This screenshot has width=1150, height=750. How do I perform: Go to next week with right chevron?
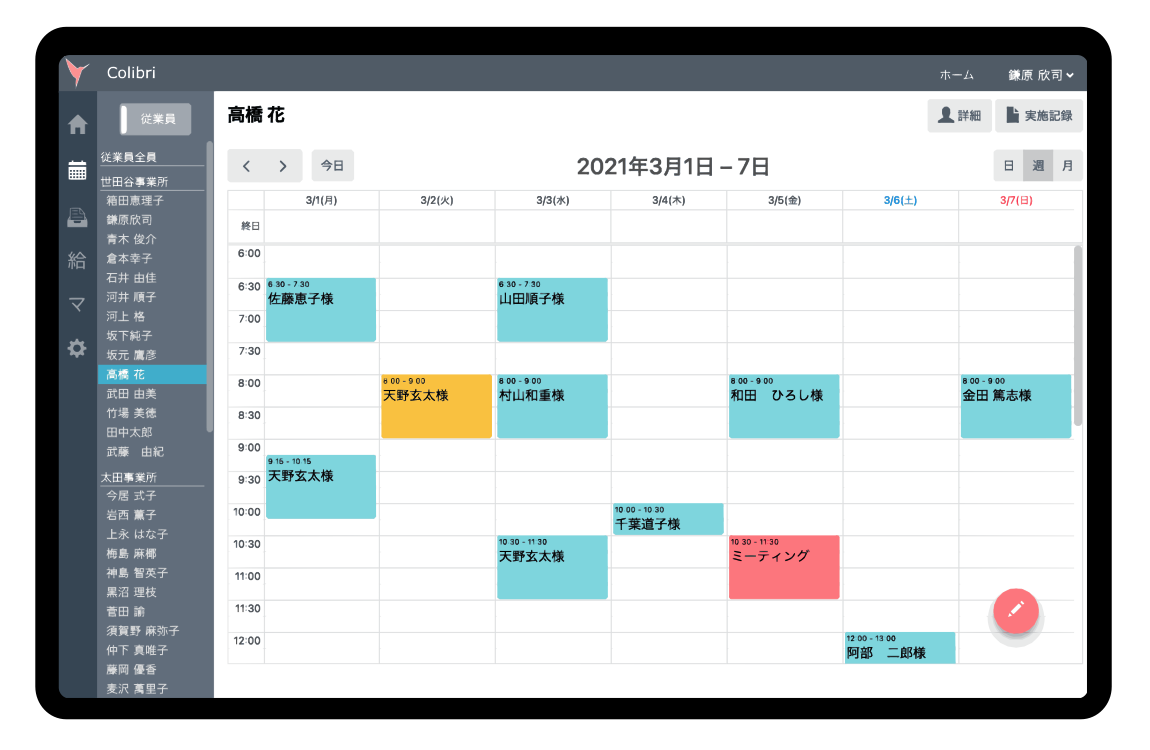(283, 166)
